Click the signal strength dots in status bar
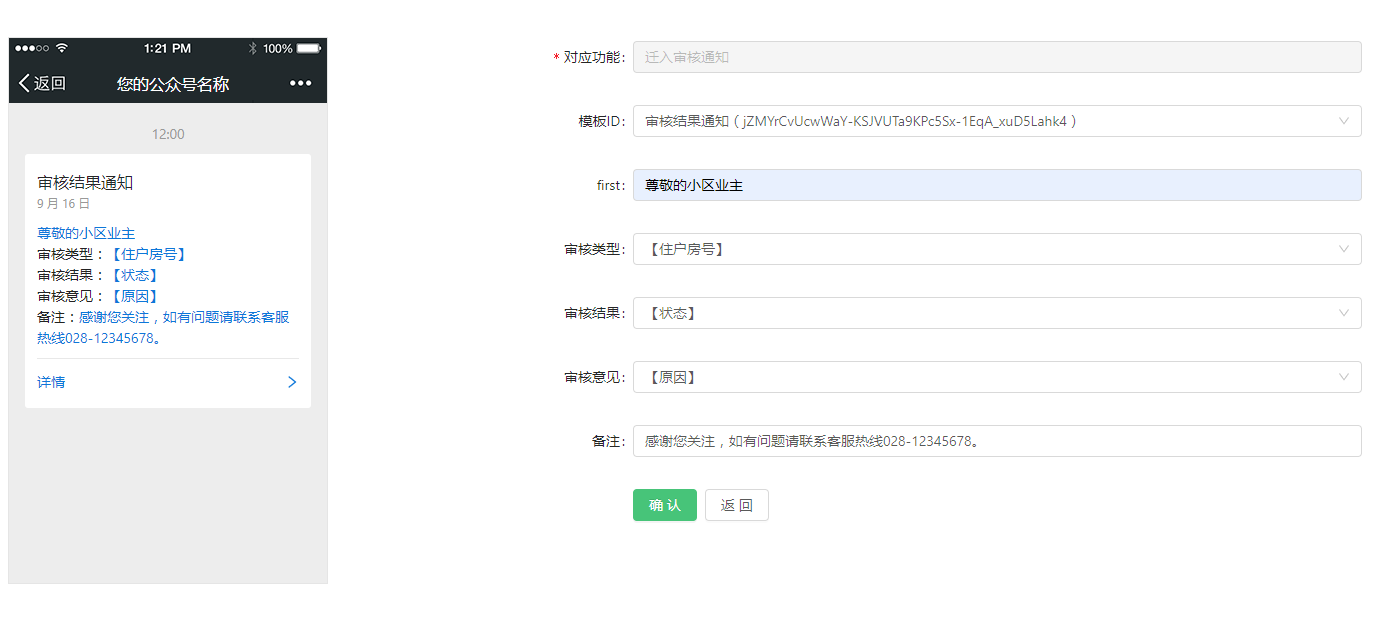This screenshot has width=1376, height=632. pos(32,48)
